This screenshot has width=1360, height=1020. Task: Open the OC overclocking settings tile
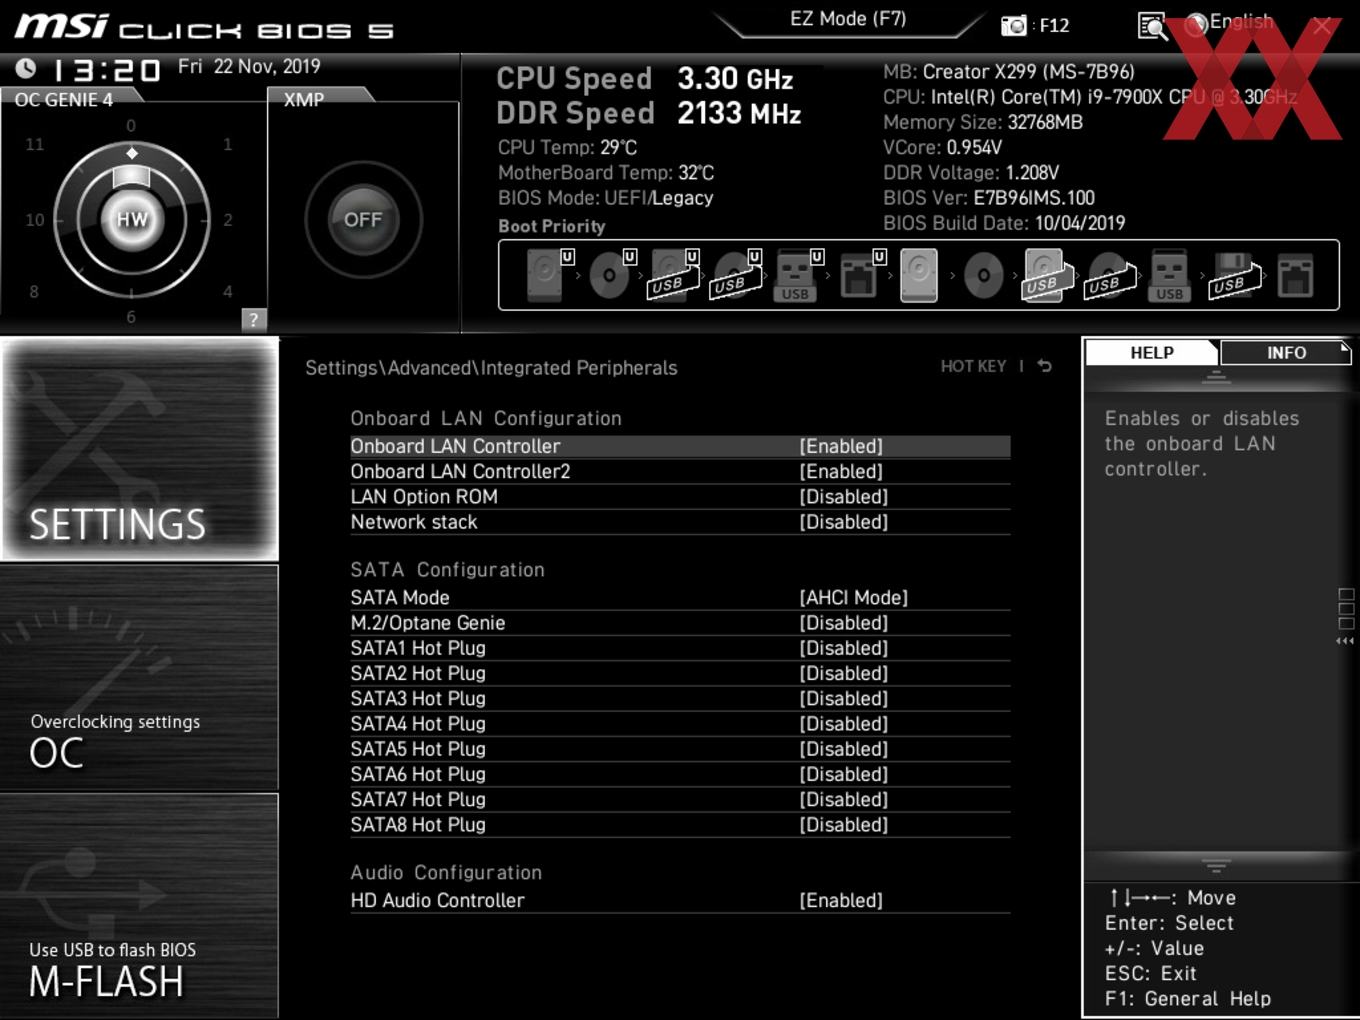(139, 678)
